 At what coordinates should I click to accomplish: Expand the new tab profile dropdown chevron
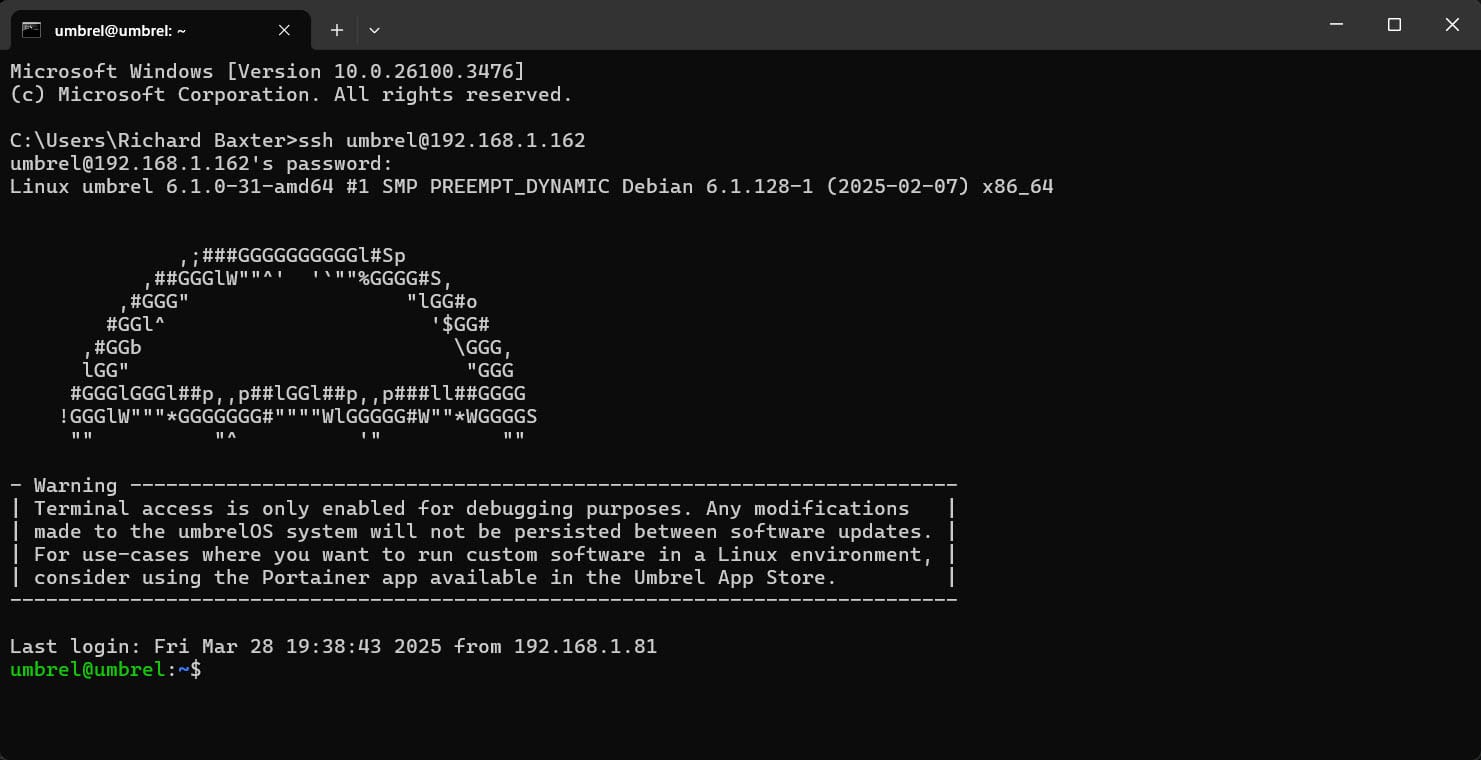[x=374, y=30]
